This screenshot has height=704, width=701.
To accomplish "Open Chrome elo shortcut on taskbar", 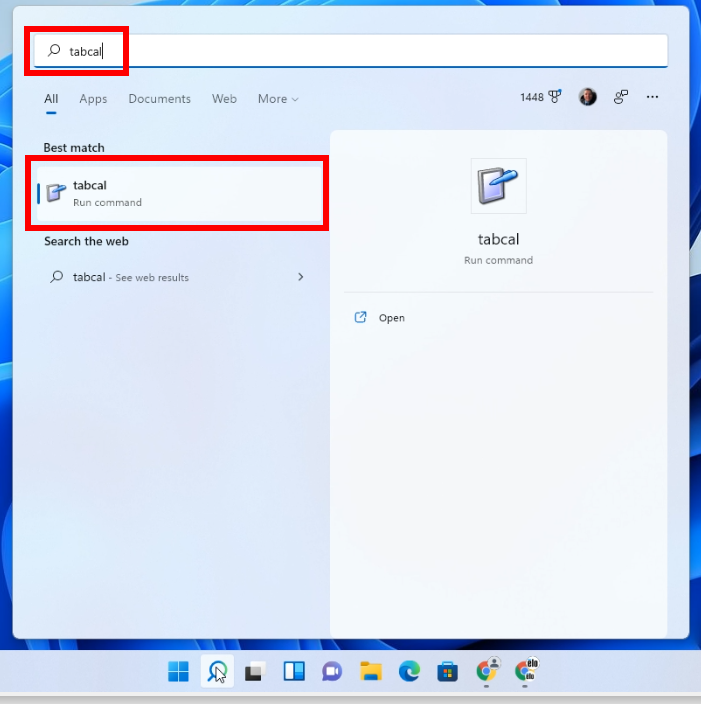I will click(x=526, y=670).
